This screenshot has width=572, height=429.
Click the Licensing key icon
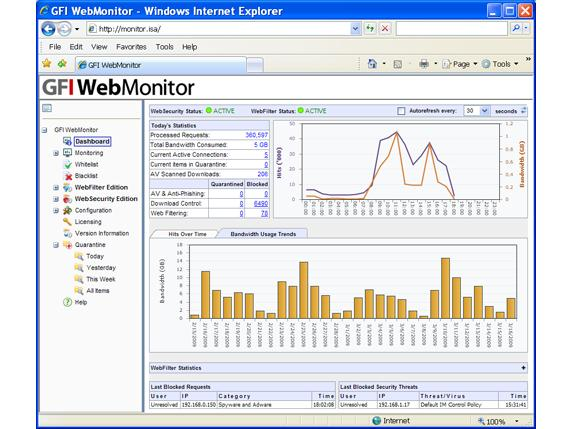(67, 222)
